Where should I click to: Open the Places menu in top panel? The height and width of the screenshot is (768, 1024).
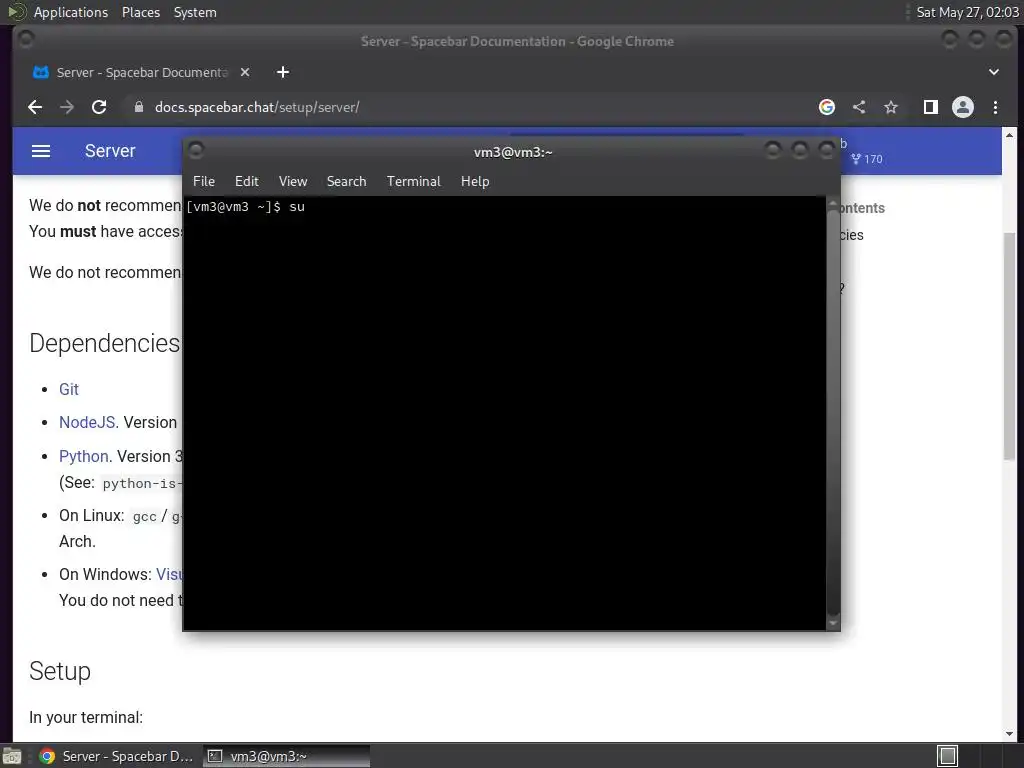[x=140, y=12]
